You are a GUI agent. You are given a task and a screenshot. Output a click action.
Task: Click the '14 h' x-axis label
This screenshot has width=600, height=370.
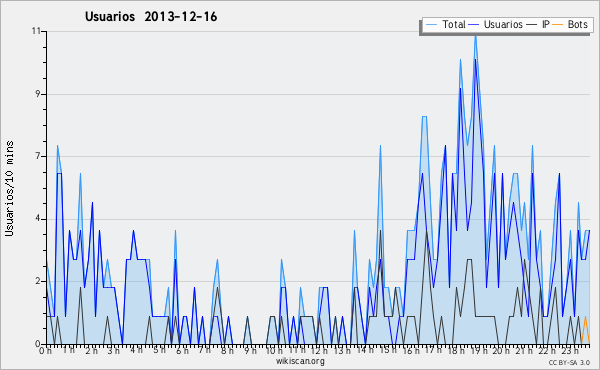point(364,350)
